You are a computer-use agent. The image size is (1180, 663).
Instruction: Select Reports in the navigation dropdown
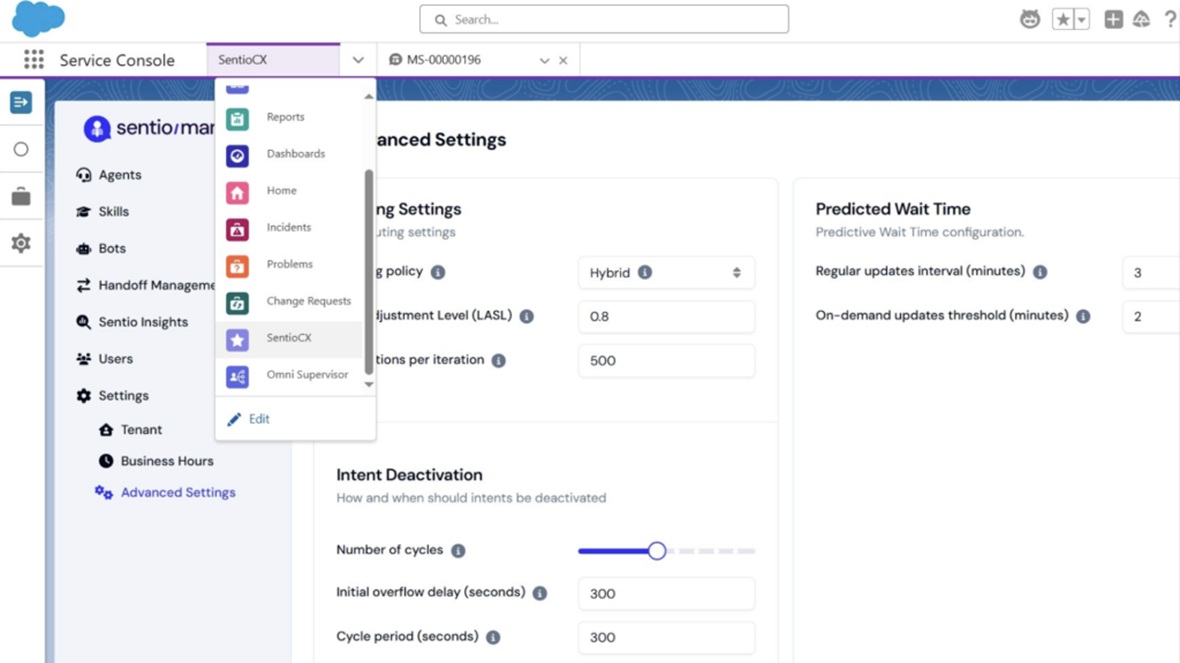click(289, 117)
